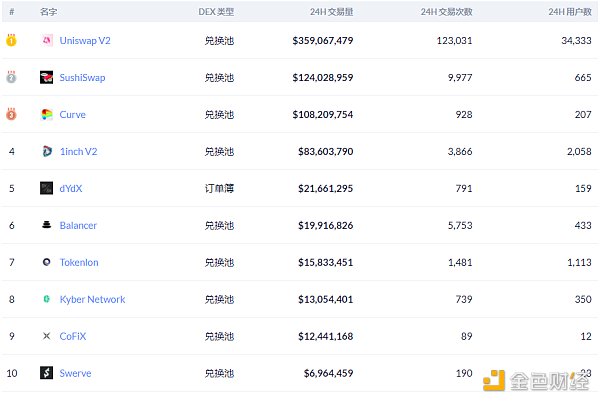Click the Kyber Network green logo icon
This screenshot has width=600, height=402.
(47, 299)
